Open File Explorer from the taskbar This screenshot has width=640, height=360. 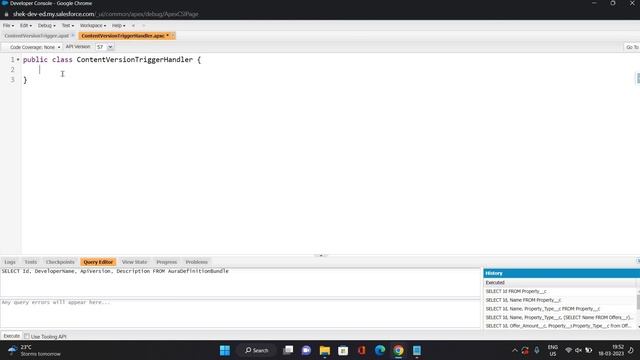coord(325,350)
